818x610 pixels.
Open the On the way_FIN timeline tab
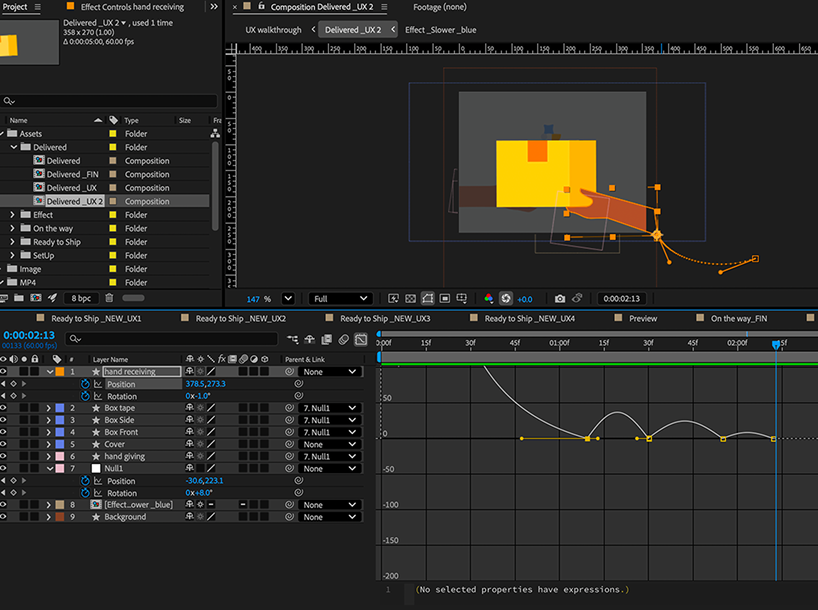[739, 318]
